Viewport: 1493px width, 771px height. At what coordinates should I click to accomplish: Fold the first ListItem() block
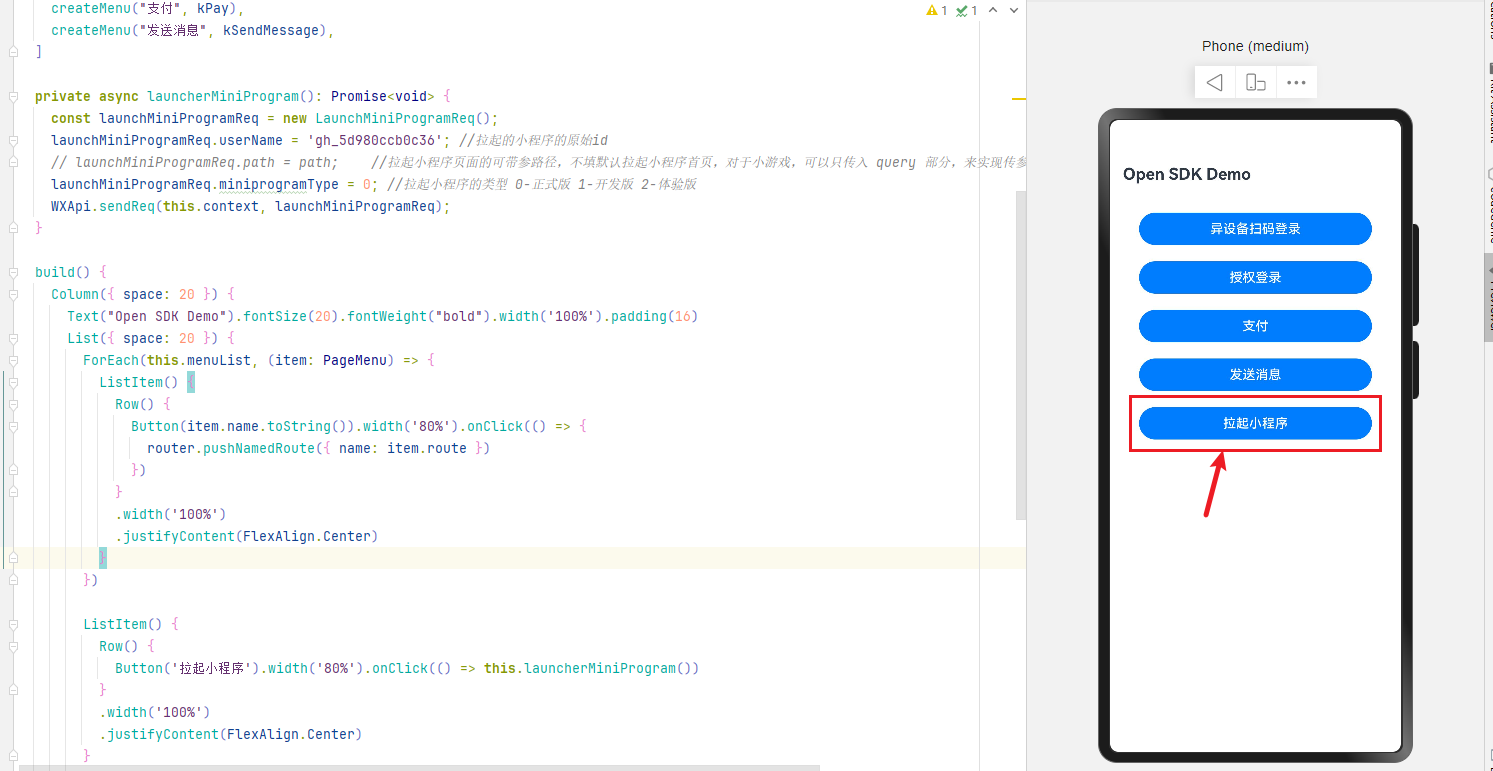tap(13, 382)
